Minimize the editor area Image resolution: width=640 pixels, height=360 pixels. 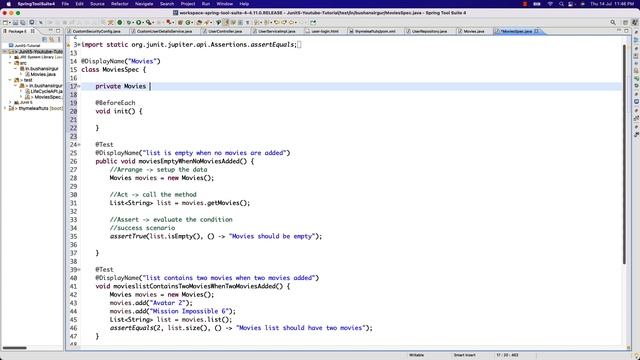pyautogui.click(x=619, y=31)
